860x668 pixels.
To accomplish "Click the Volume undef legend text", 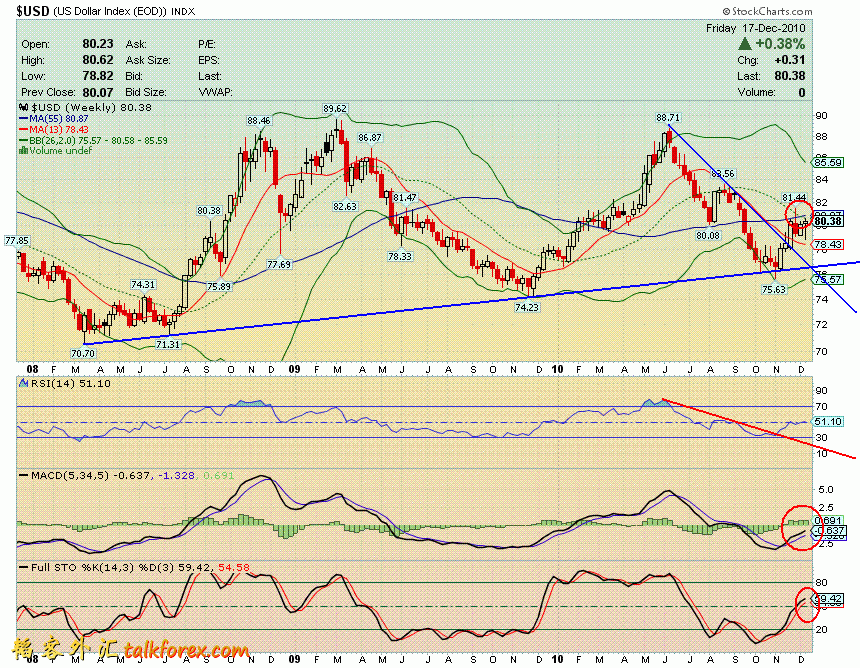I will (x=60, y=150).
